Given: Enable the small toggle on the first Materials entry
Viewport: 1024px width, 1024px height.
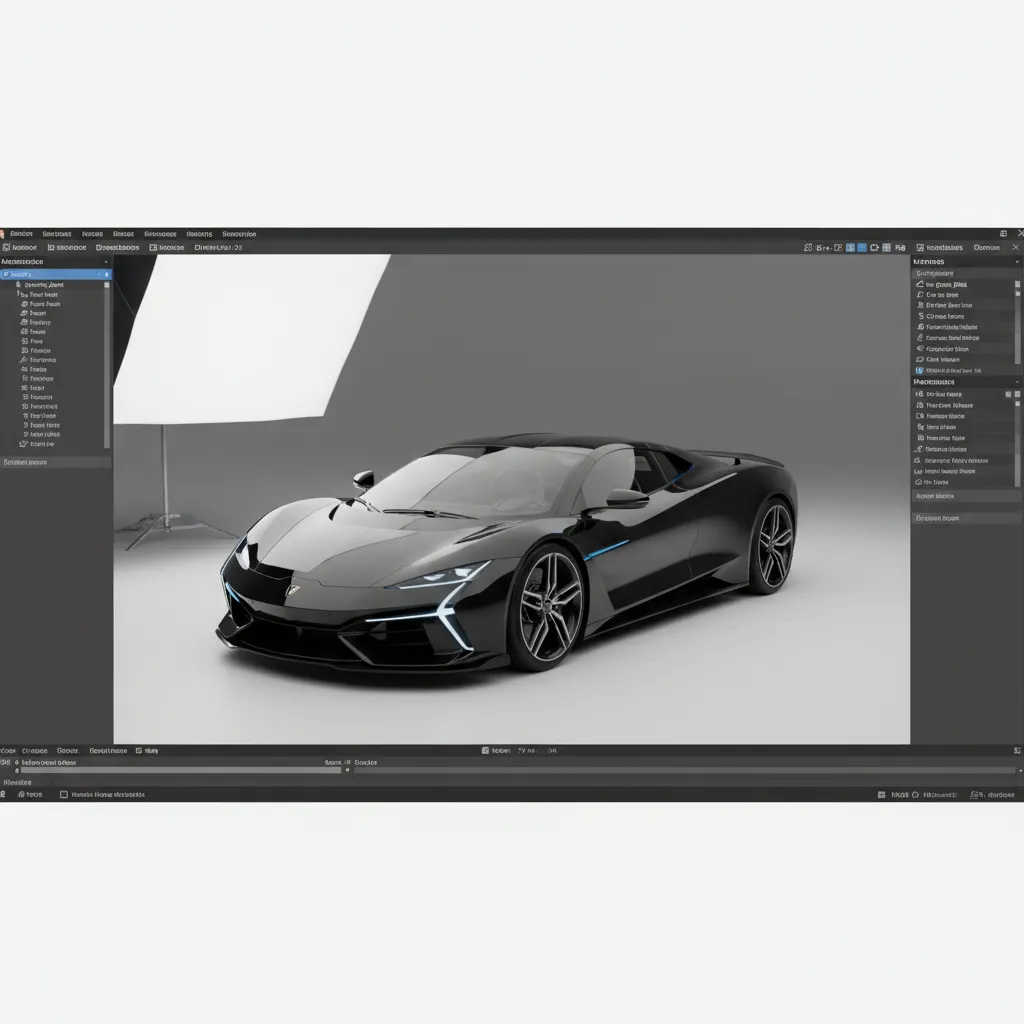Looking at the screenshot, I should coord(1008,393).
